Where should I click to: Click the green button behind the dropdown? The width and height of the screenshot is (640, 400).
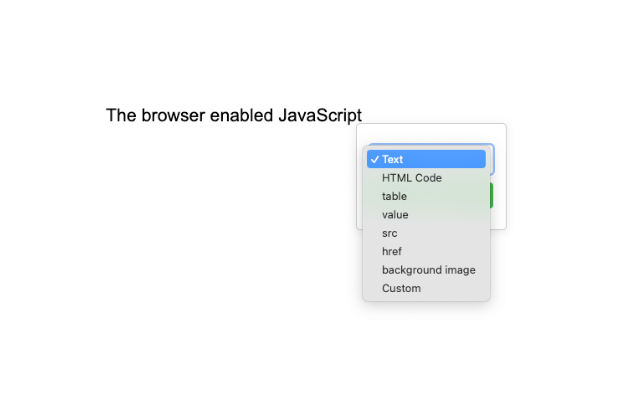click(x=491, y=195)
